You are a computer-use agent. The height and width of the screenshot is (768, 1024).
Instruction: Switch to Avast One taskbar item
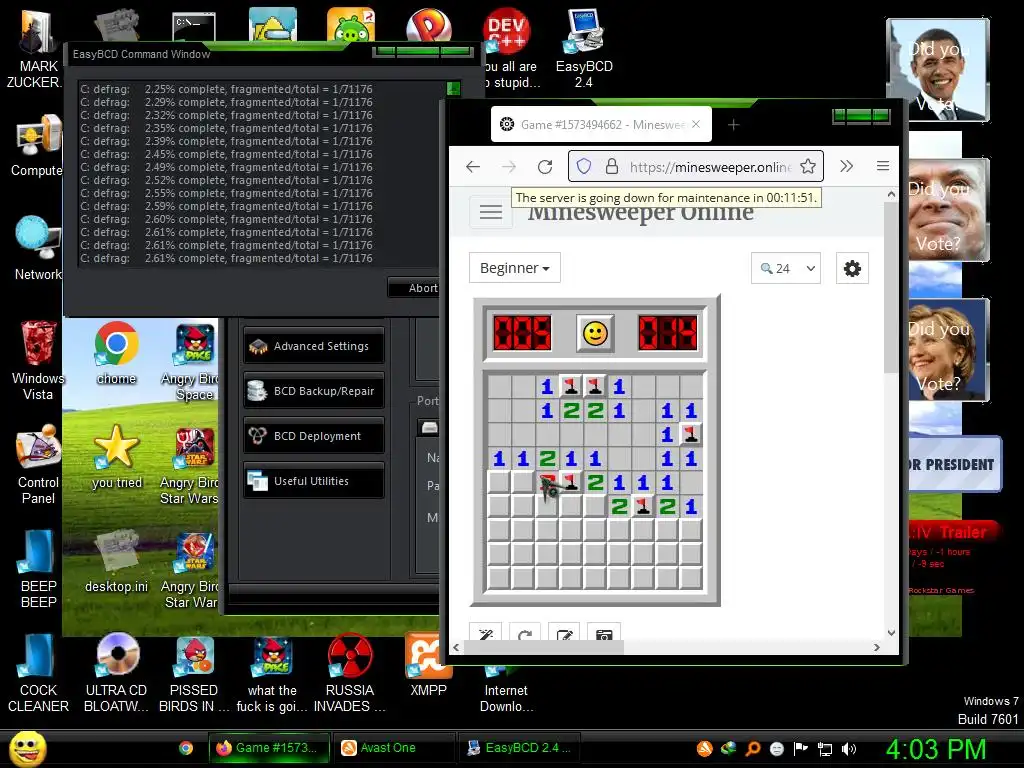[x=394, y=748]
